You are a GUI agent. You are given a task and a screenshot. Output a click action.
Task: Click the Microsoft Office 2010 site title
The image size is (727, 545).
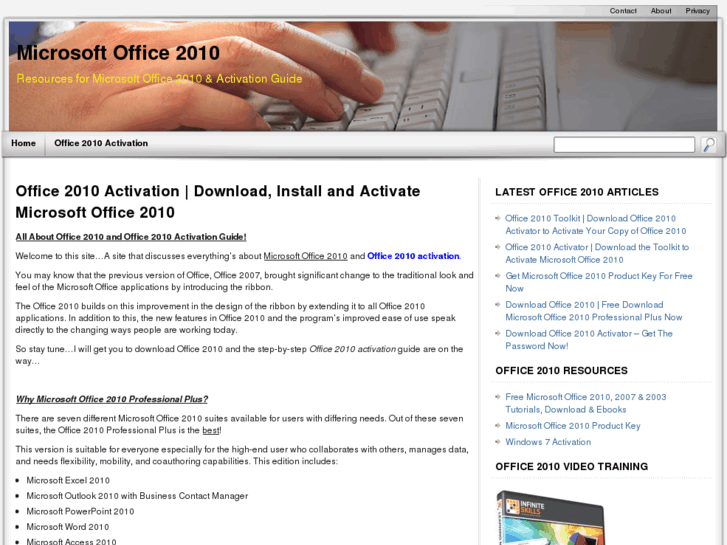pyautogui.click(x=118, y=53)
